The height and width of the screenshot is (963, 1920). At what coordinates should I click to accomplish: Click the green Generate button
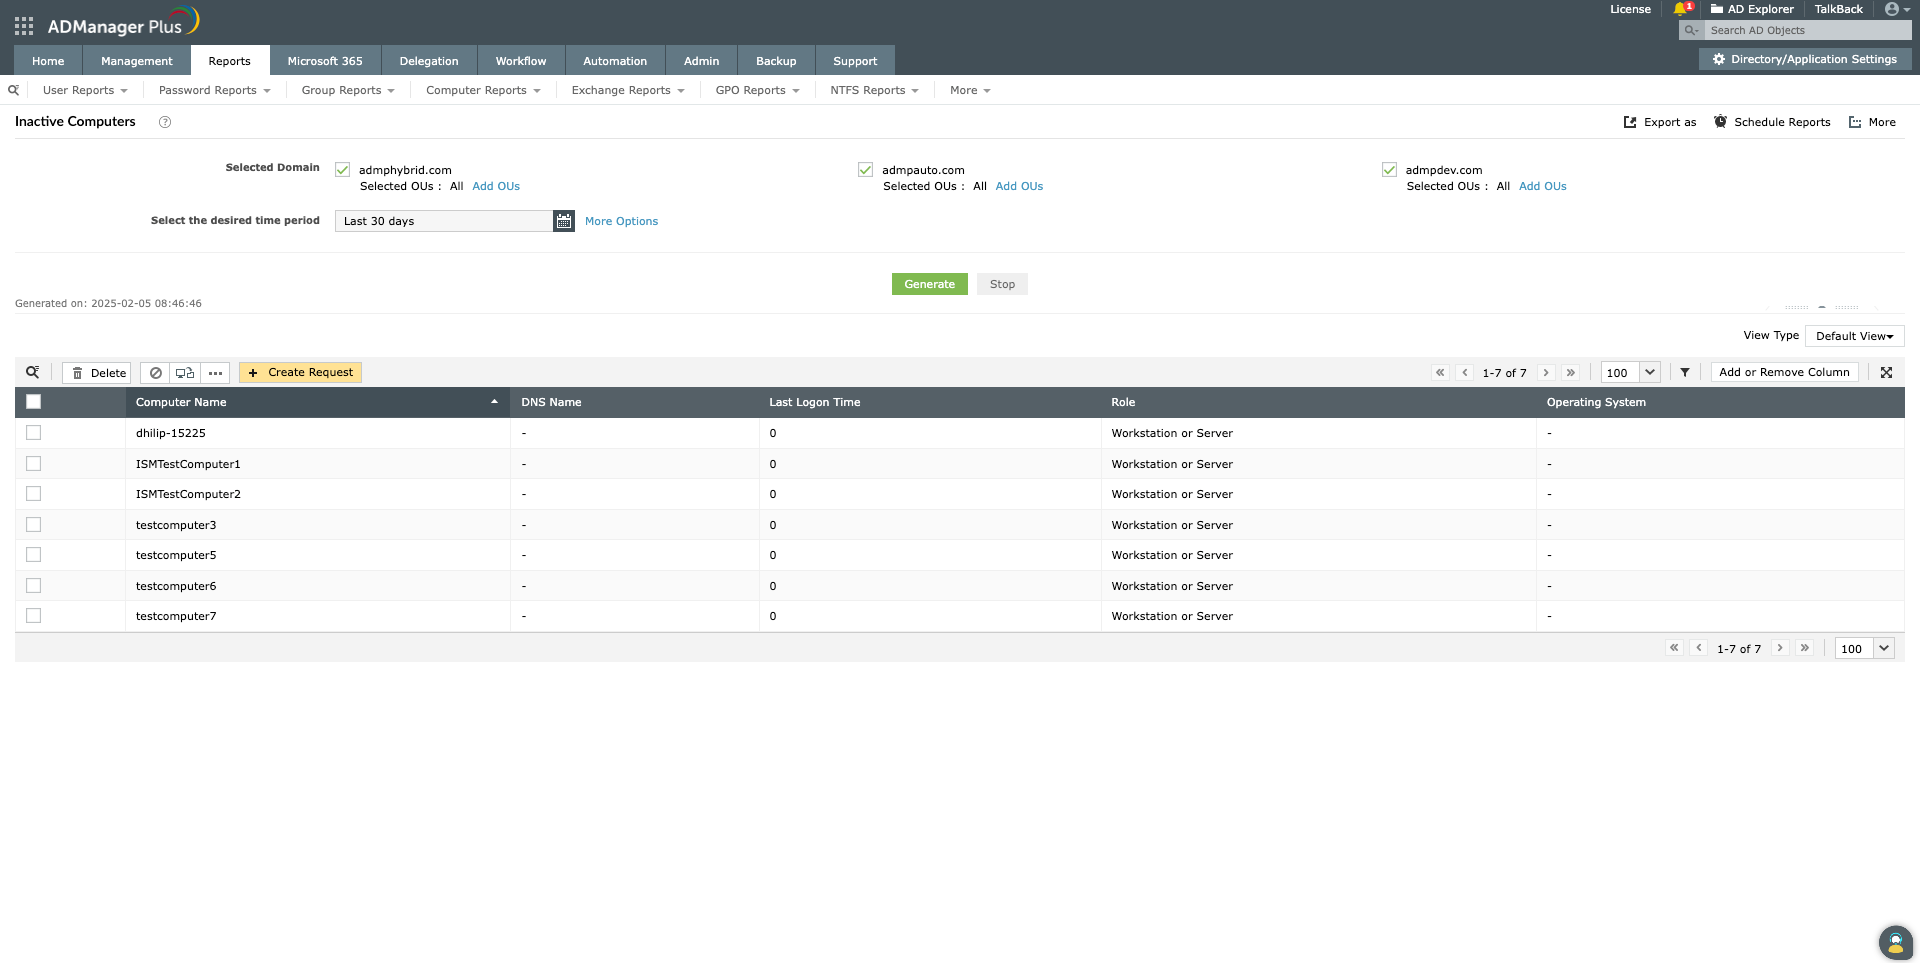pyautogui.click(x=930, y=284)
